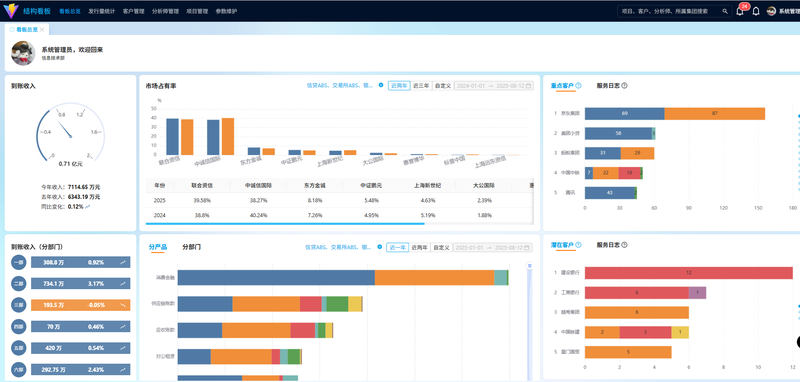Click the 二部 department circle
Screen dimensions: 800x382
pyautogui.click(x=19, y=284)
